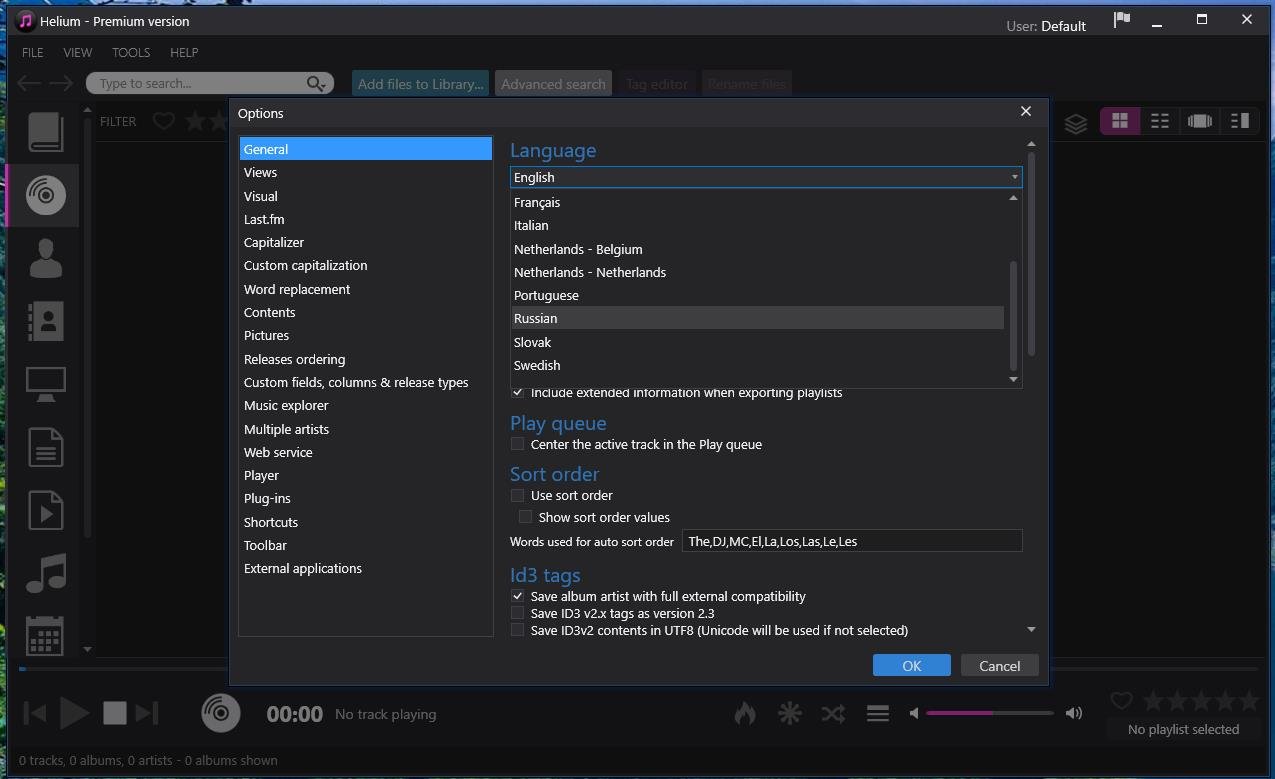Viewport: 1275px width, 779px height.
Task: Open the HELP menu
Action: (x=184, y=52)
